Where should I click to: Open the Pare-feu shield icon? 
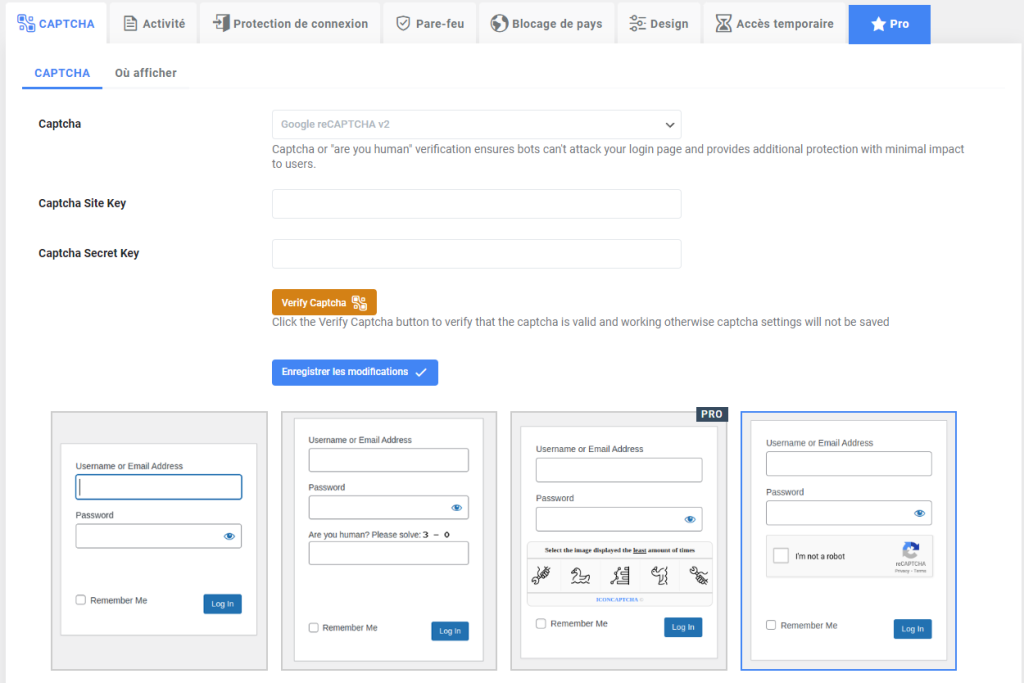(x=403, y=23)
